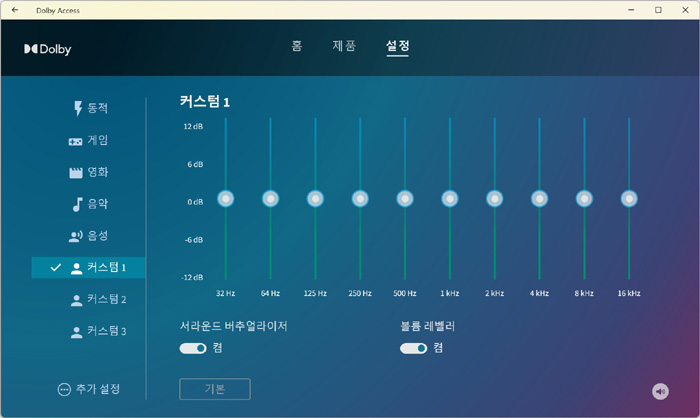The height and width of the screenshot is (418, 700).
Task: Open 커스텀 3 profile icon
Action: point(76,331)
